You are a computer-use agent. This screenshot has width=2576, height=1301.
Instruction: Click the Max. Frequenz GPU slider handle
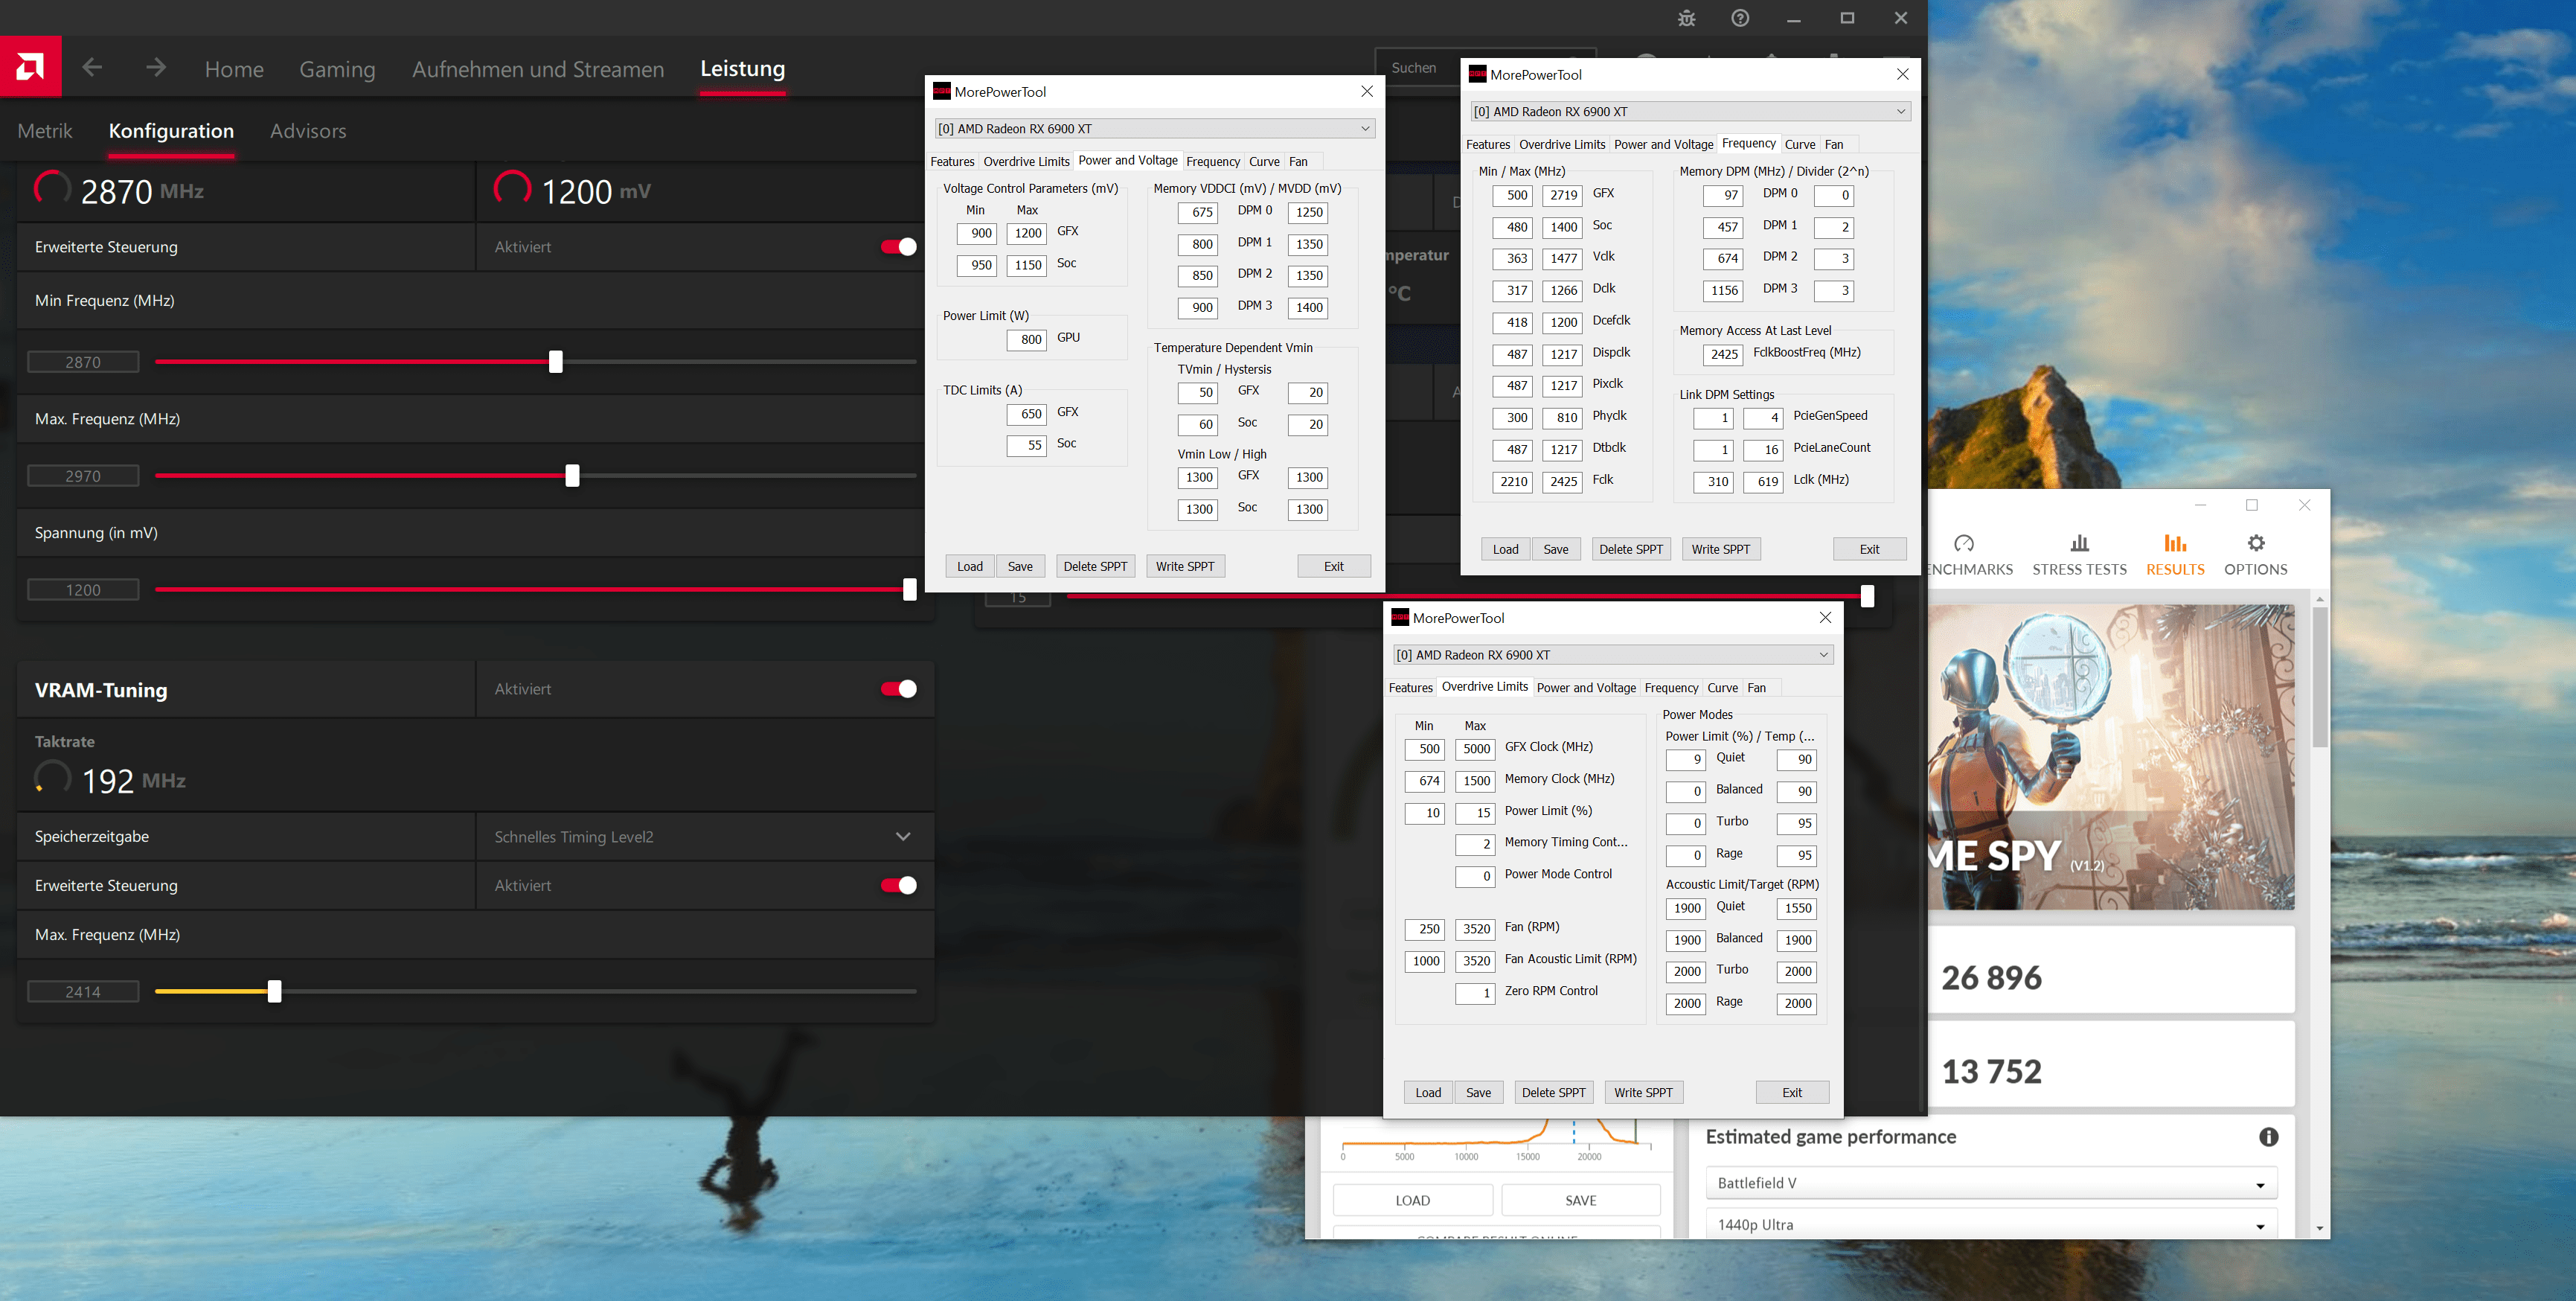coord(572,476)
